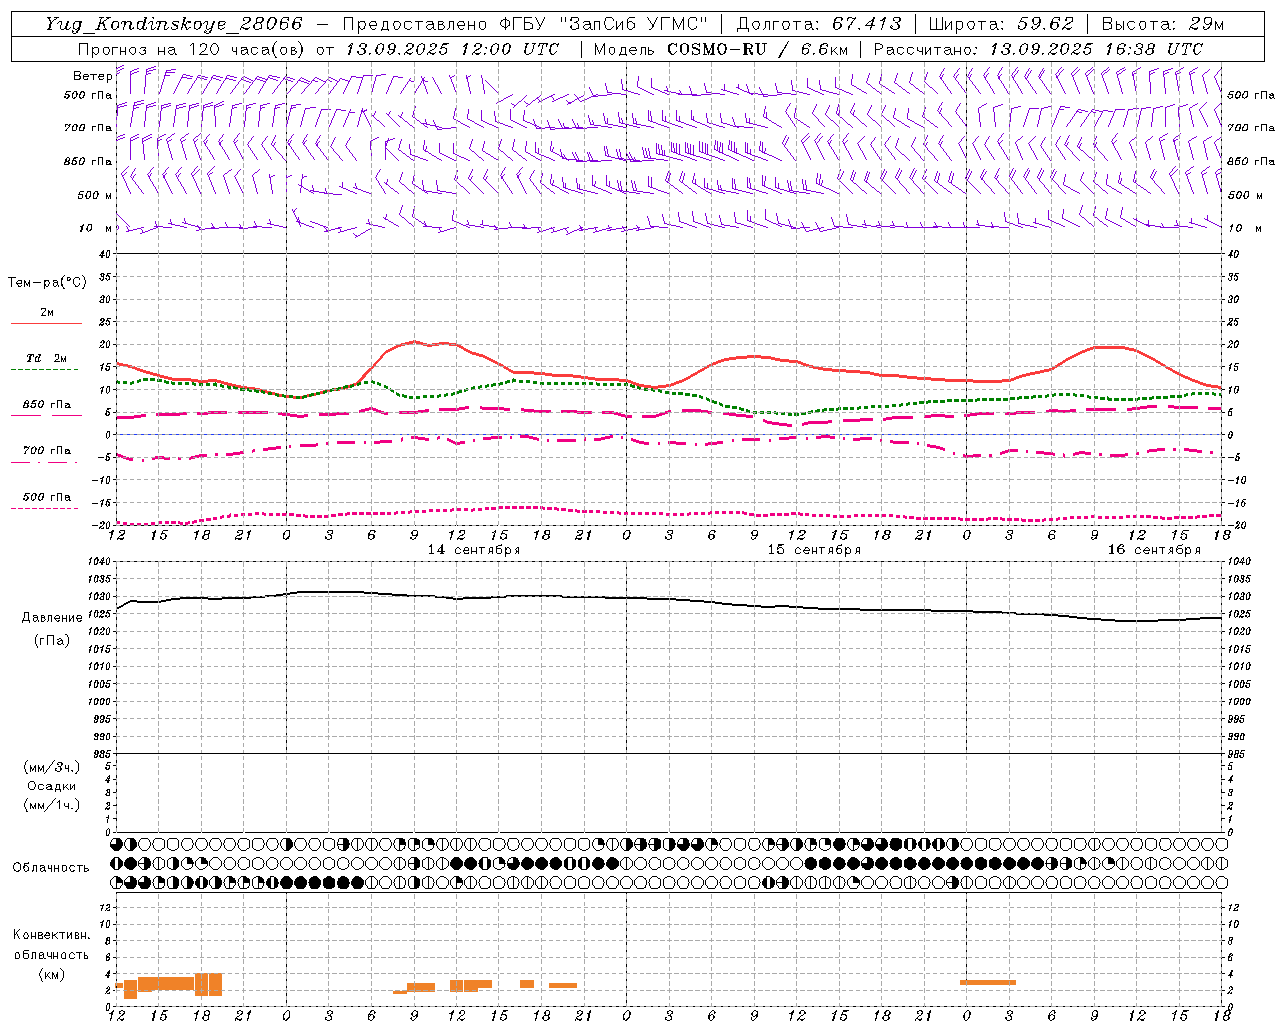This screenshot has height=1024, width=1280.
Task: Click the forecast line Прогноз на 120 часа(ов)
Action: click(192, 49)
